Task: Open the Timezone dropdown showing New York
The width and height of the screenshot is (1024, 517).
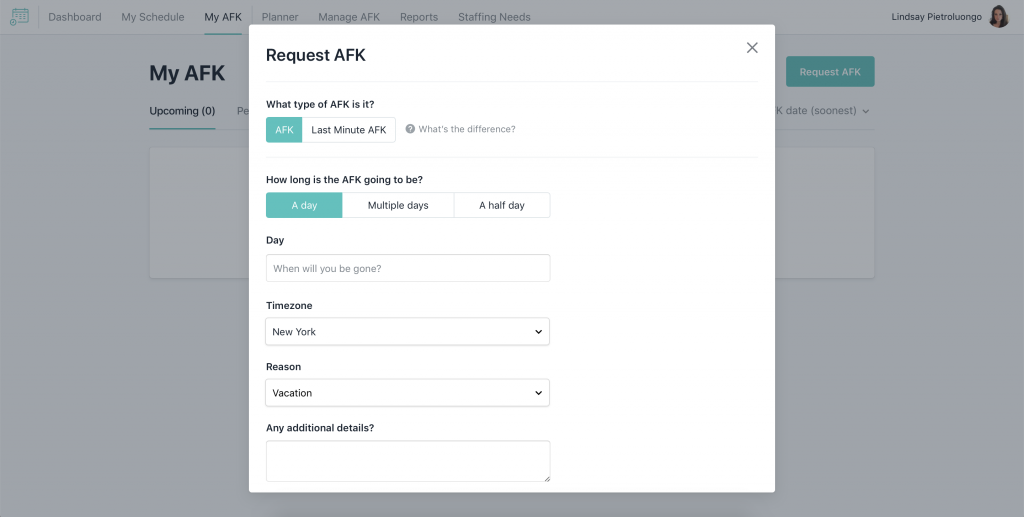Action: (x=407, y=331)
